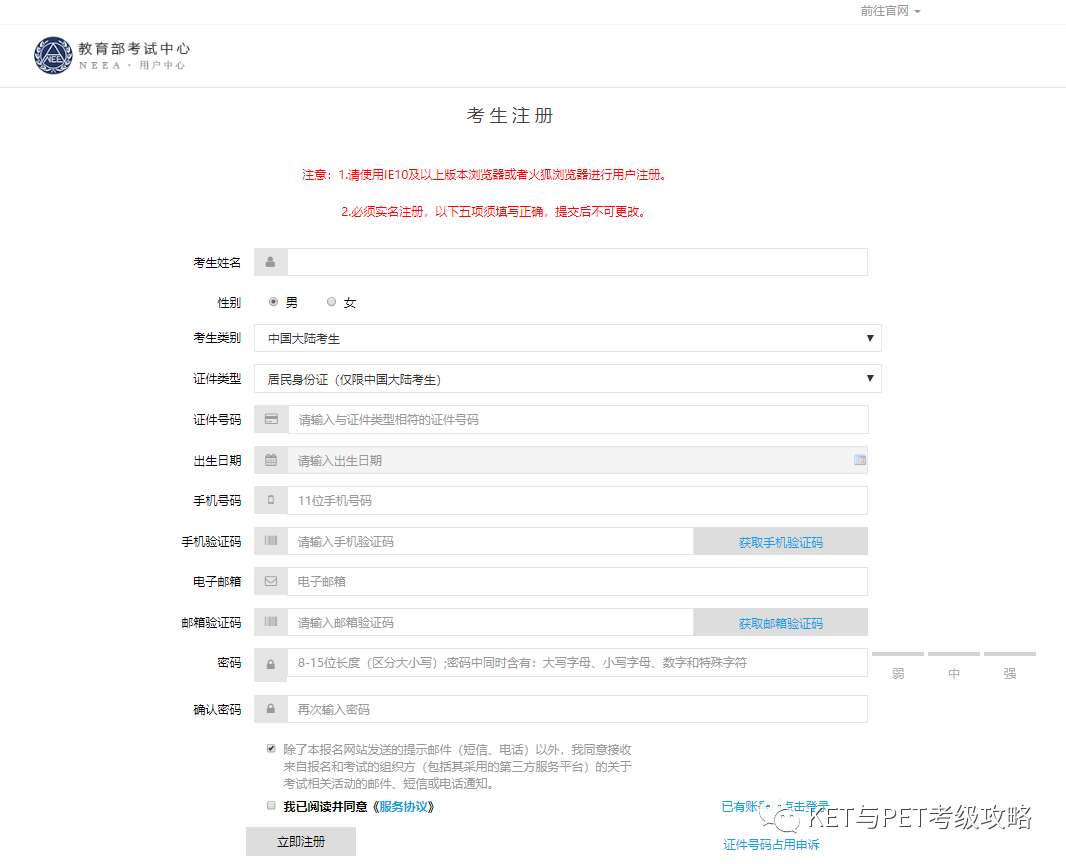This screenshot has height=864, width=1066.
Task: Focus the 再次输入密码 confirm field
Action: click(x=577, y=709)
